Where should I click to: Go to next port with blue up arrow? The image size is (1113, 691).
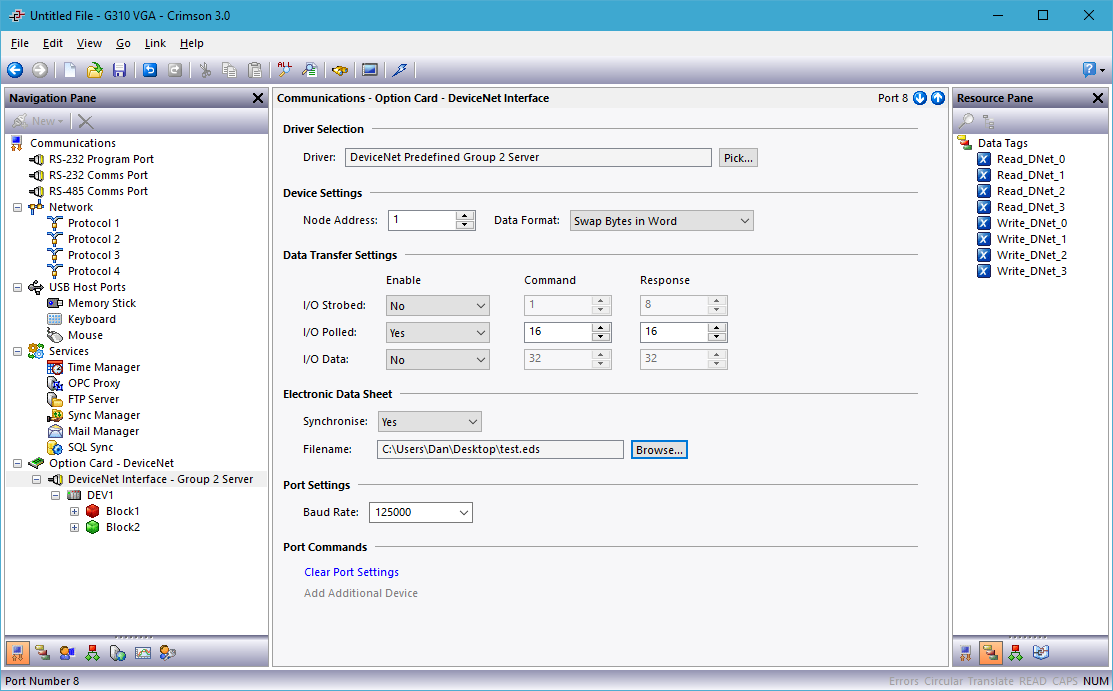coord(938,98)
